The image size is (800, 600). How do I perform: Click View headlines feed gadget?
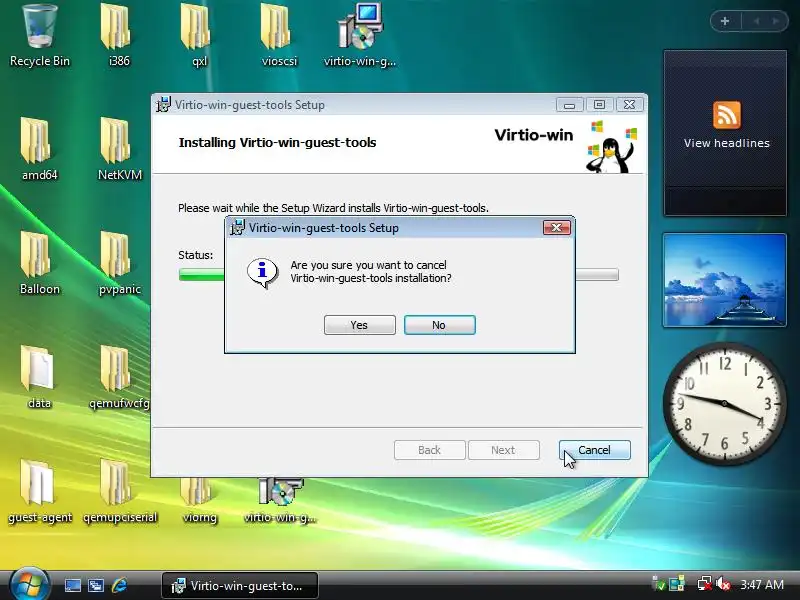[726, 133]
